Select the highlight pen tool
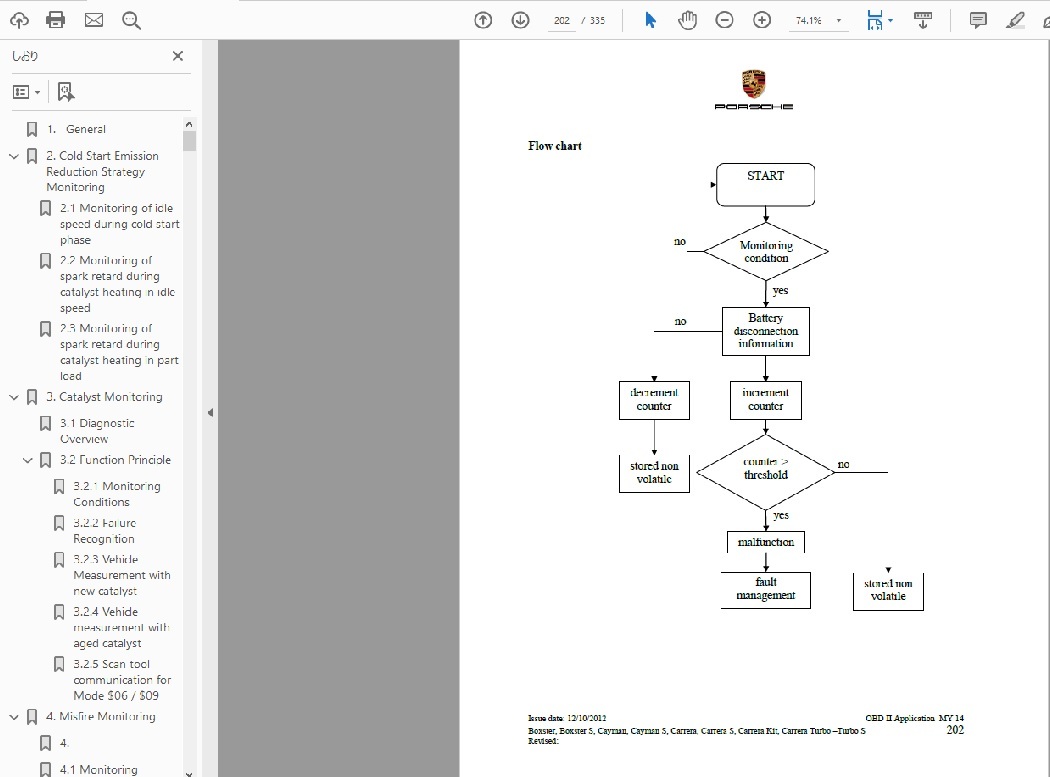 (x=1015, y=20)
